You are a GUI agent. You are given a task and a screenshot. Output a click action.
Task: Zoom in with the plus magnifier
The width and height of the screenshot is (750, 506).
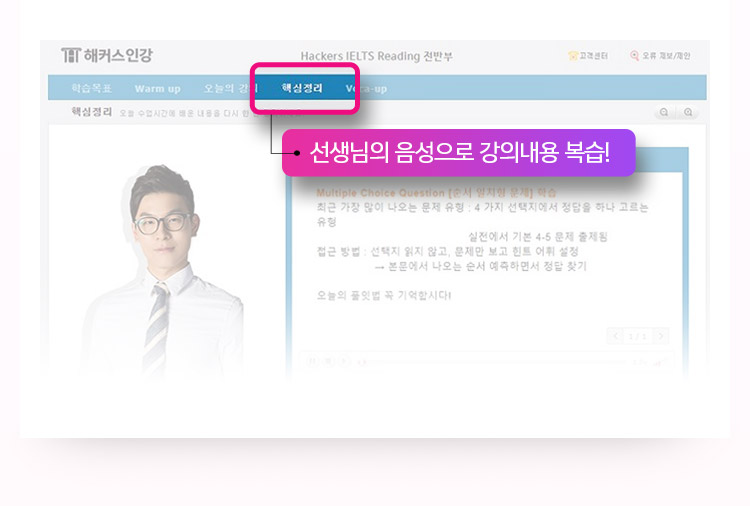click(x=688, y=112)
